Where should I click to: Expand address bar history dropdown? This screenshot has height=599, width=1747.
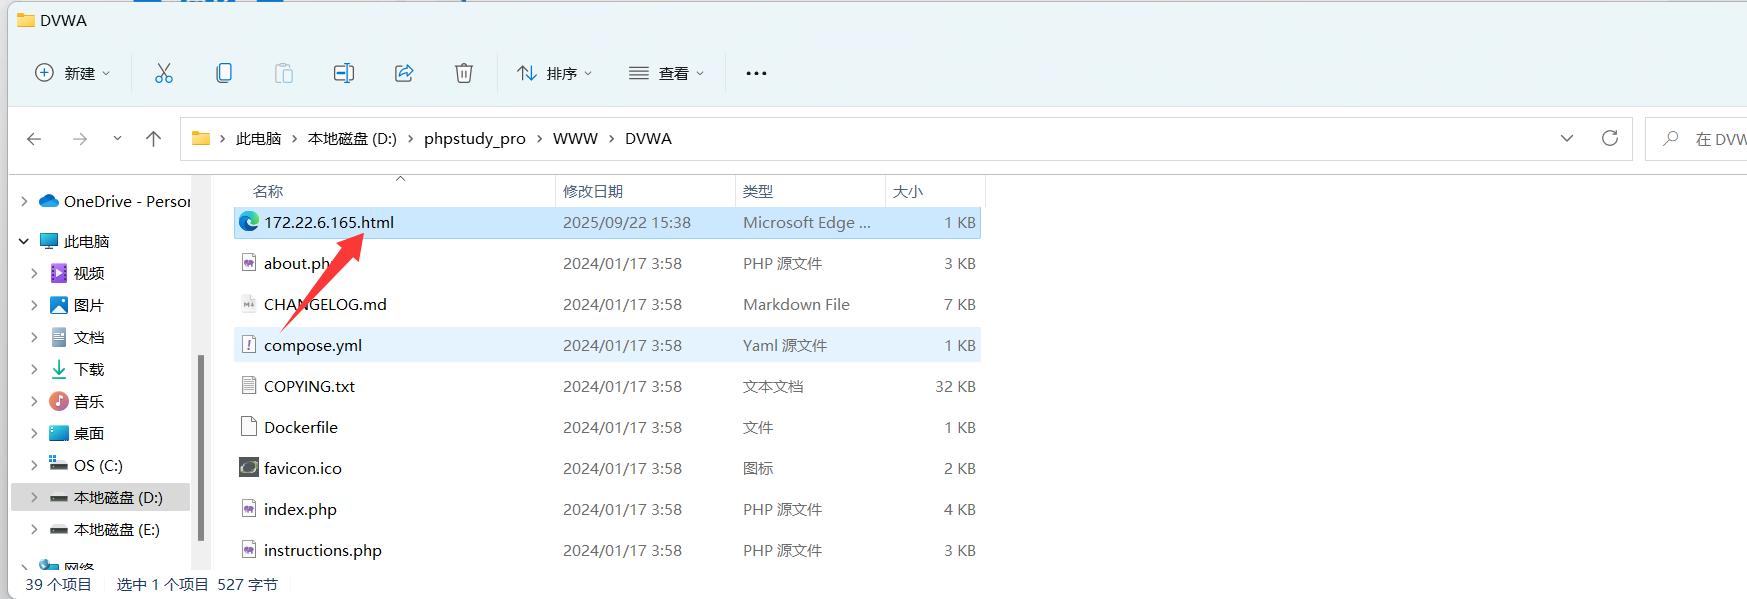point(1567,138)
